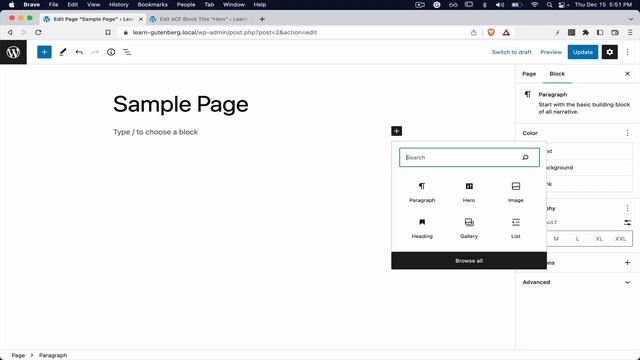The image size is (640, 360).
Task: Toggle custom font size control icon
Action: point(627,222)
